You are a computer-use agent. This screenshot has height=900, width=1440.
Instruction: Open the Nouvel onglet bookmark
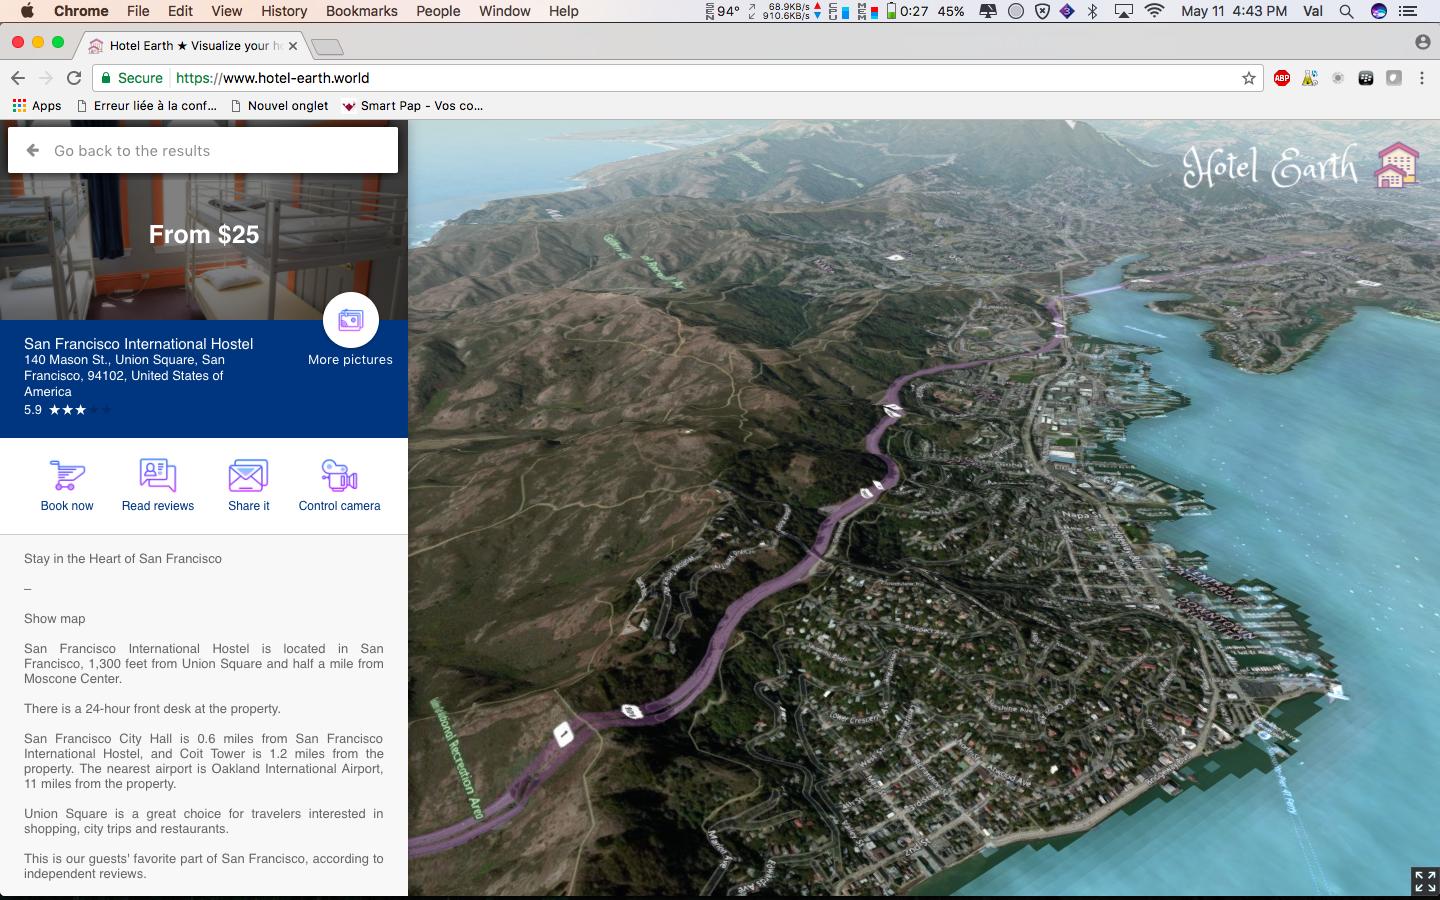pyautogui.click(x=279, y=105)
